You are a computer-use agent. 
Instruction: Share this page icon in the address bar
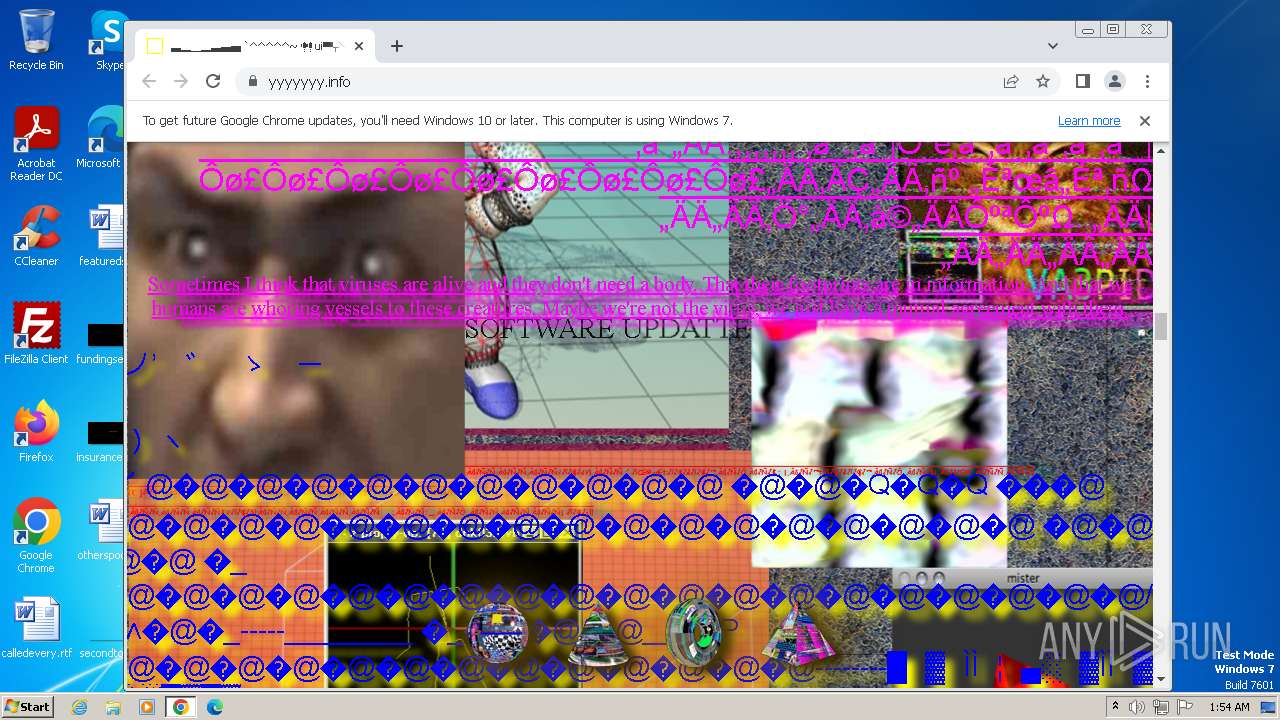(x=1011, y=81)
